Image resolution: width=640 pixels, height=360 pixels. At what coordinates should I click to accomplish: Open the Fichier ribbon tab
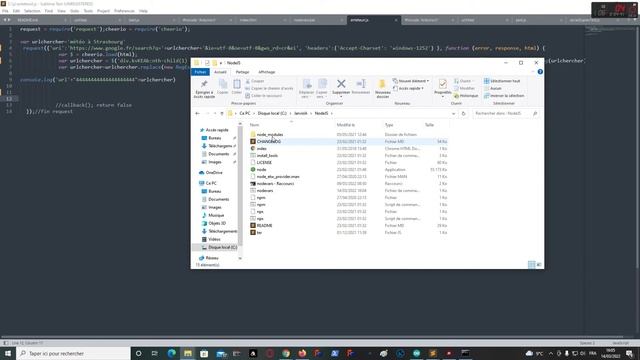click(x=200, y=72)
